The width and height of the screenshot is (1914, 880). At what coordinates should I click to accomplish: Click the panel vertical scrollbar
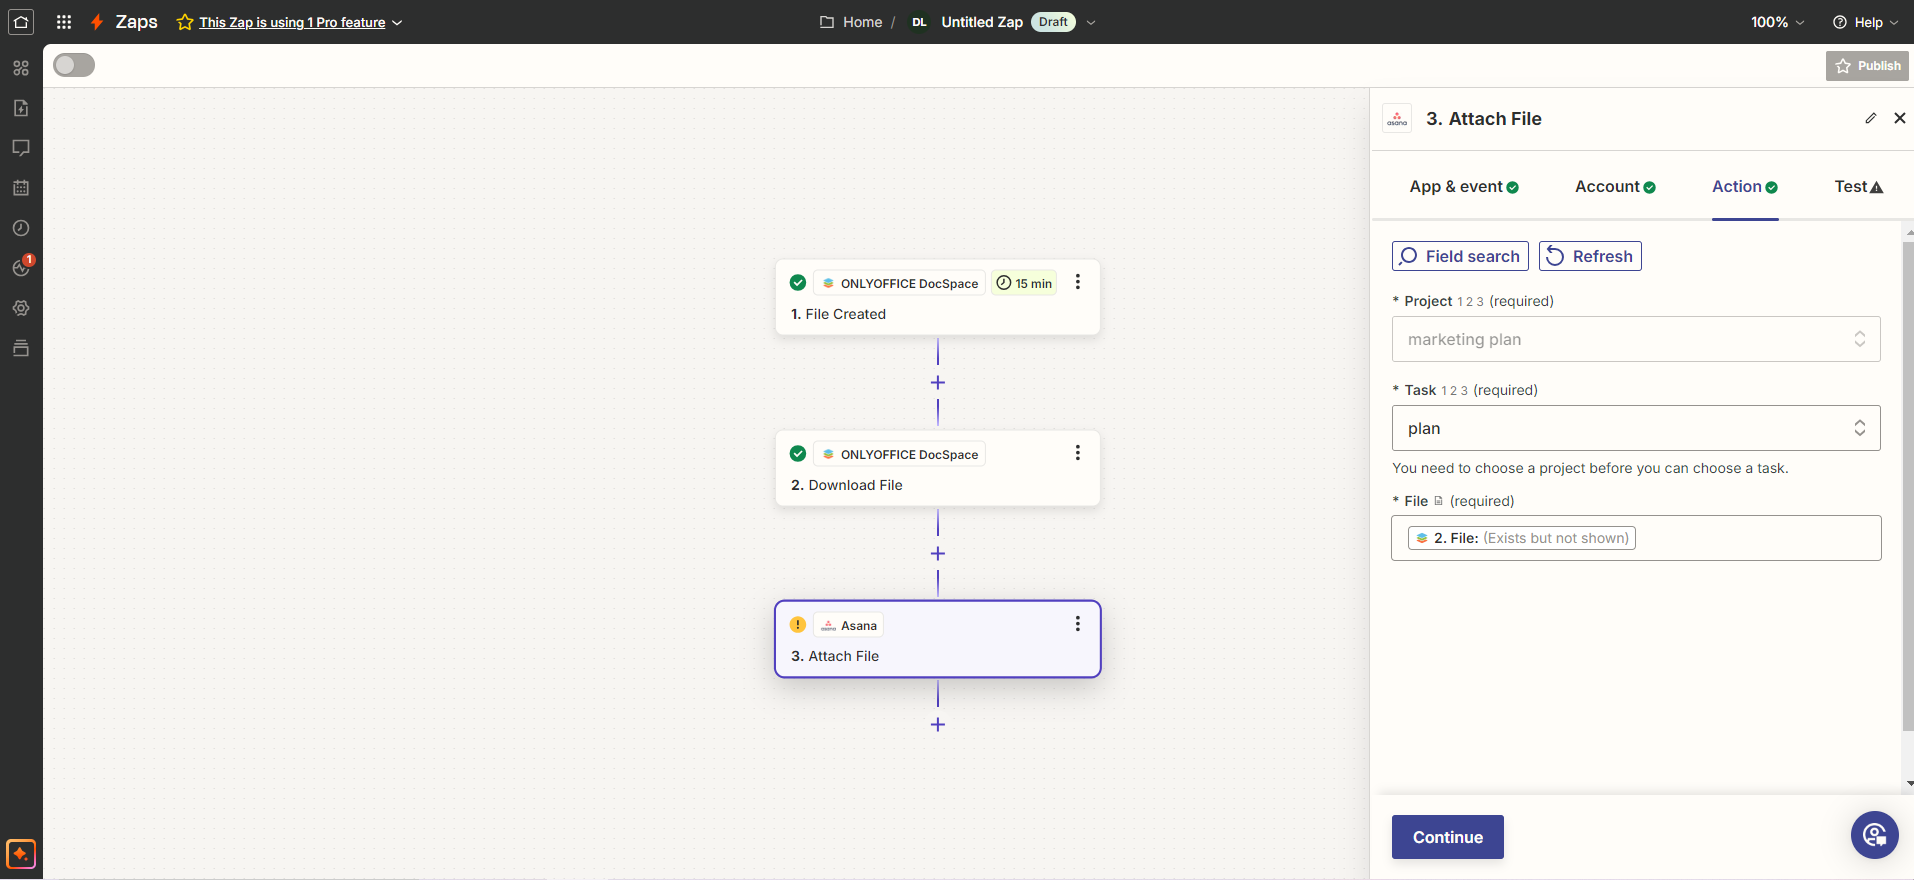(x=1908, y=485)
